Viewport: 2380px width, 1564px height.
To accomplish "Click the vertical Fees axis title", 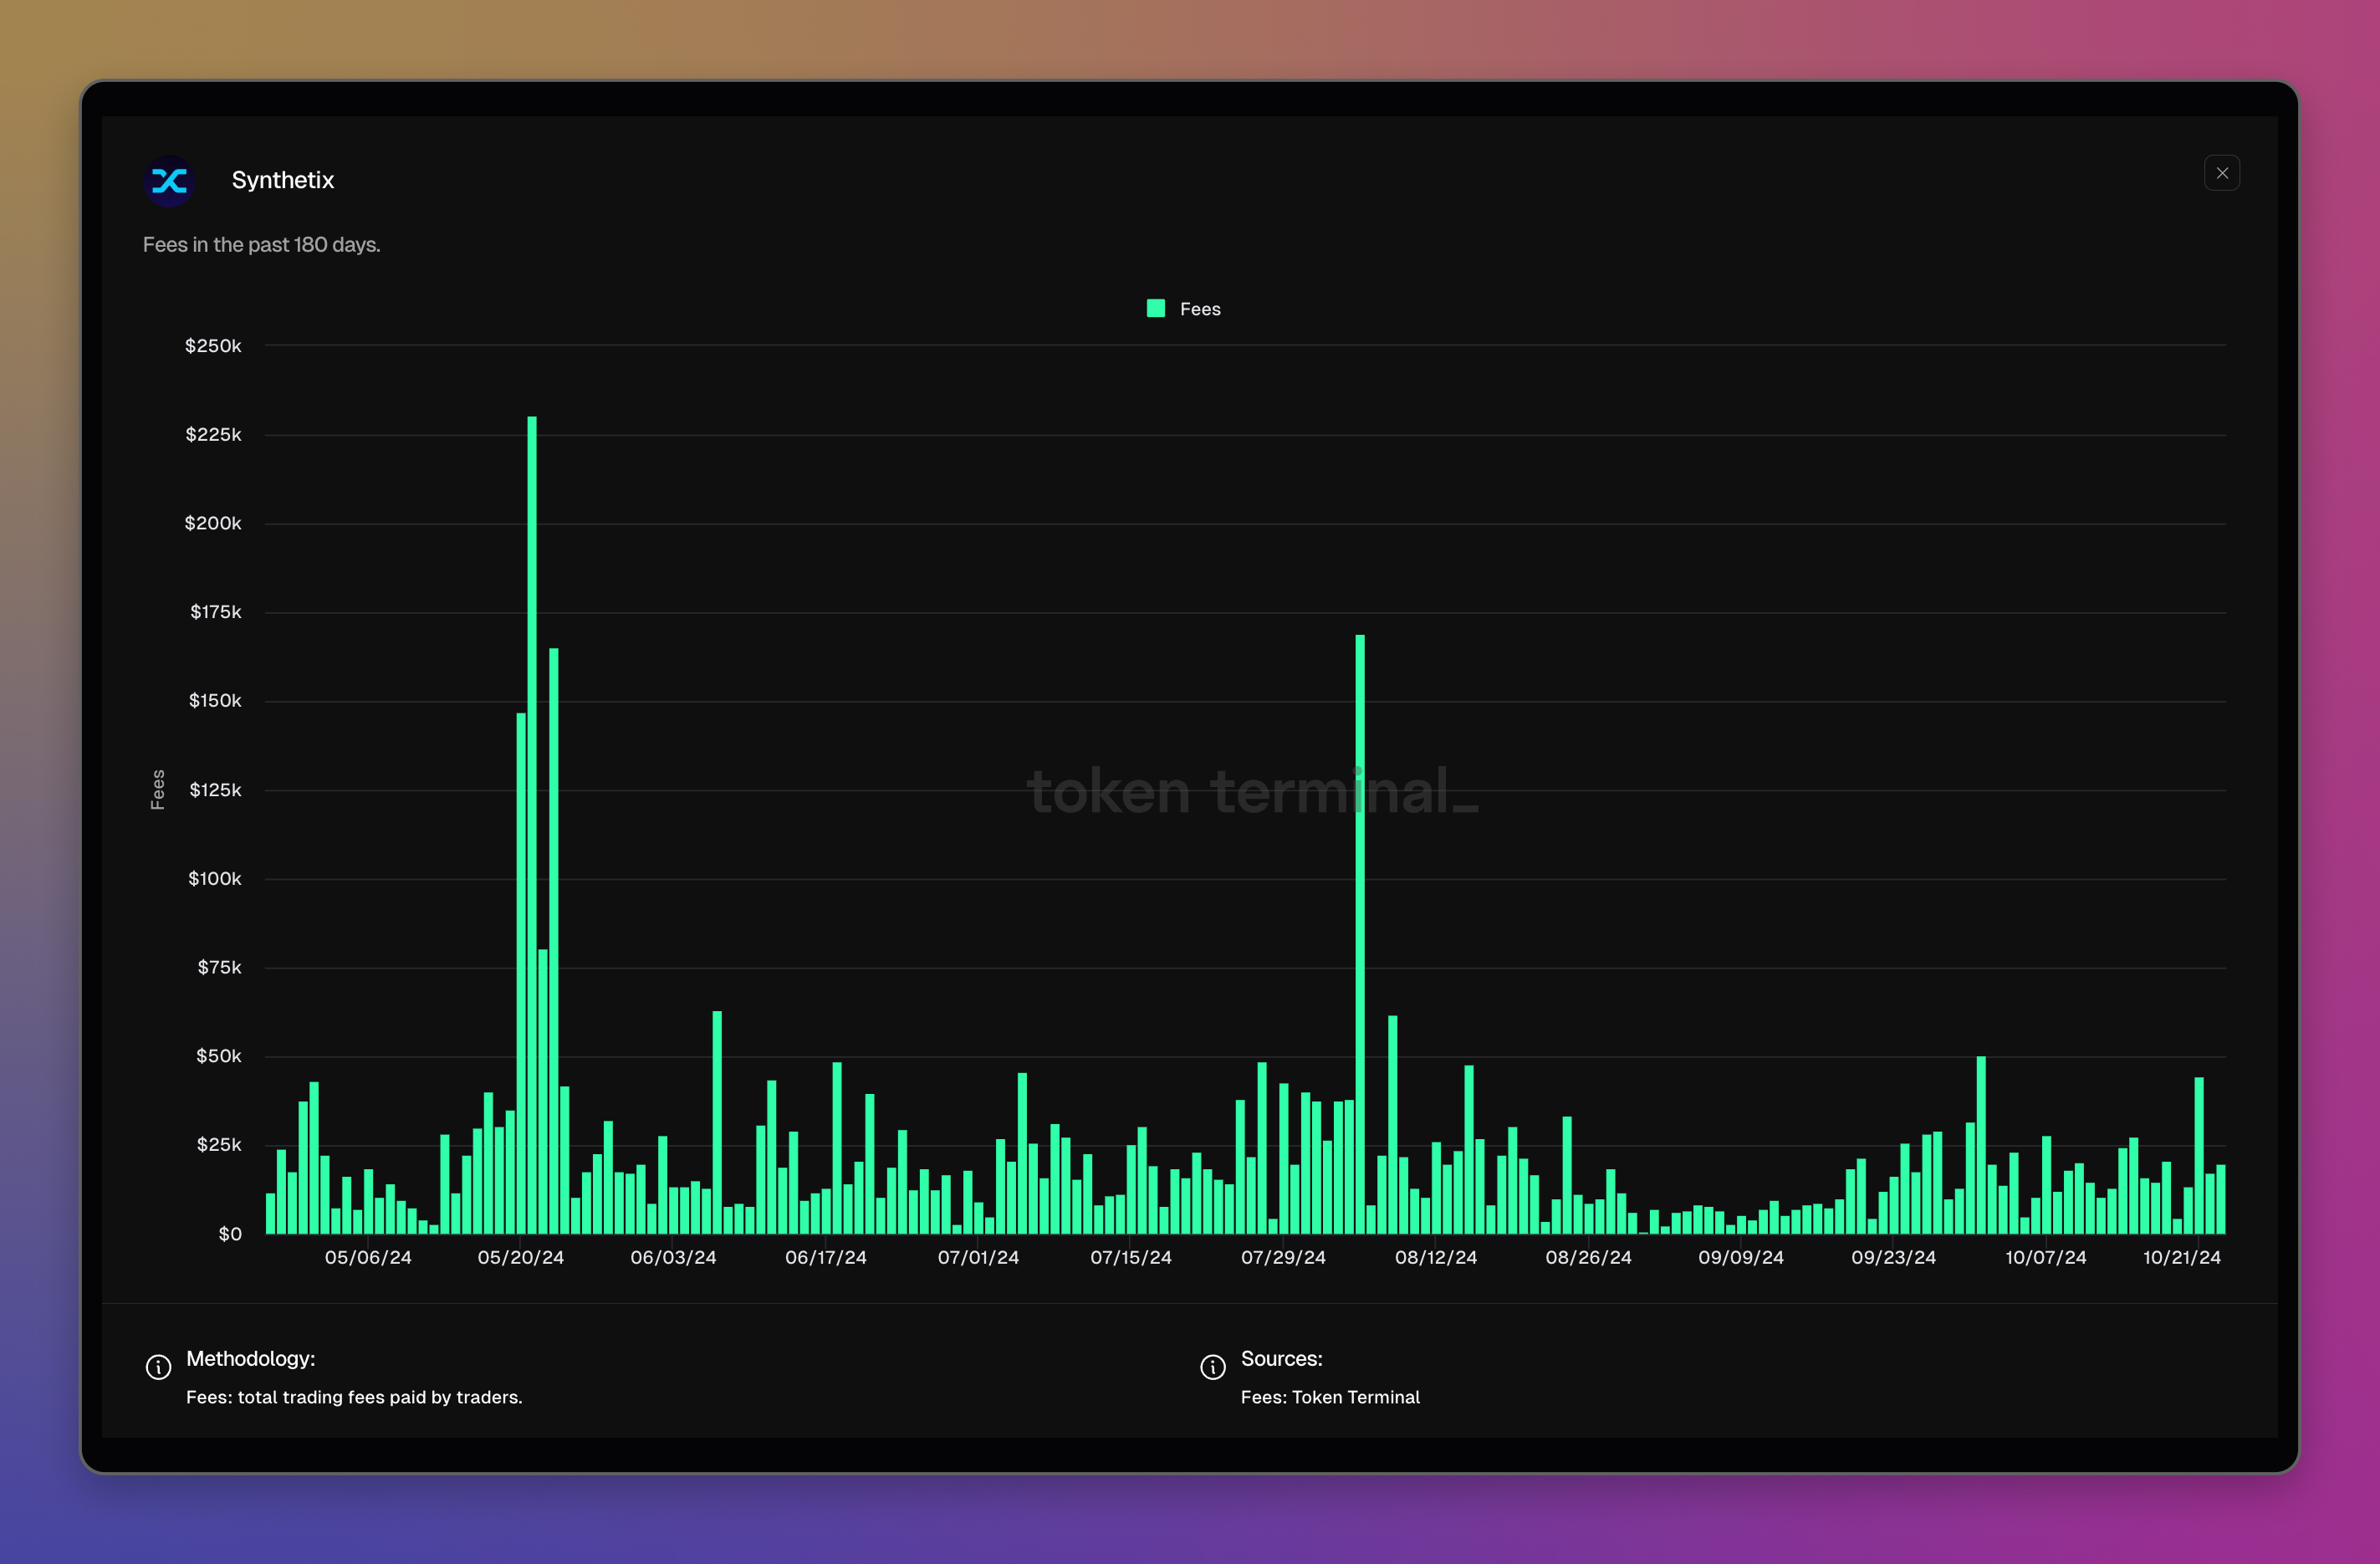I will point(157,789).
